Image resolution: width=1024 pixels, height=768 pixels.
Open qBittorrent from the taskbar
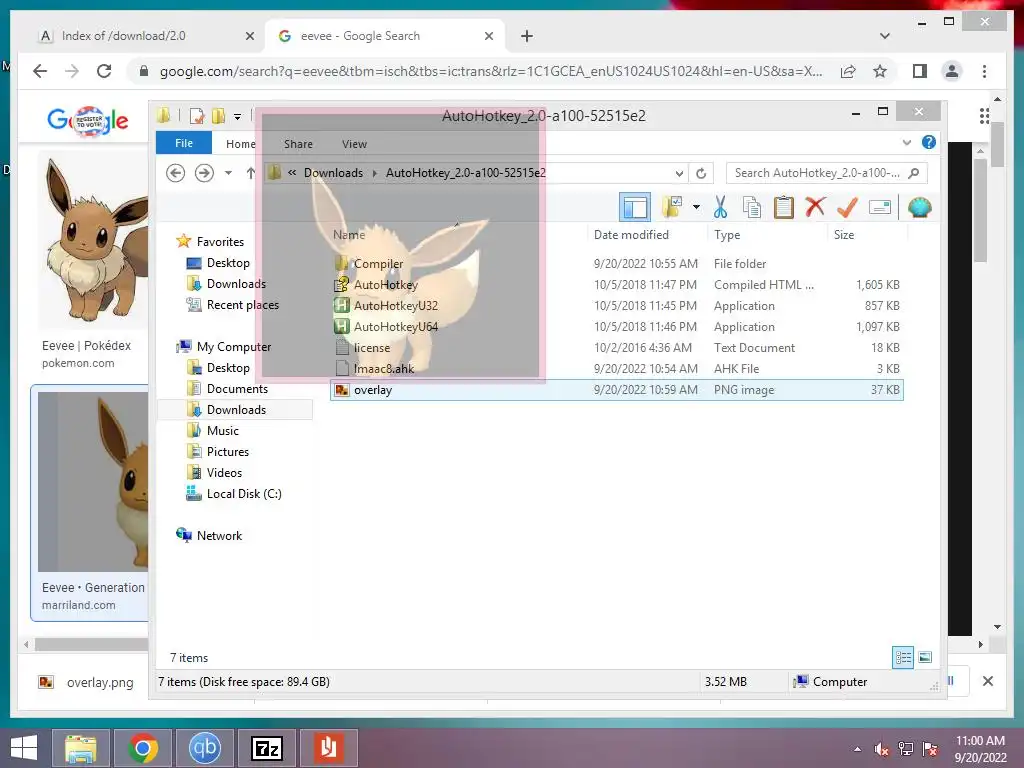click(x=205, y=748)
